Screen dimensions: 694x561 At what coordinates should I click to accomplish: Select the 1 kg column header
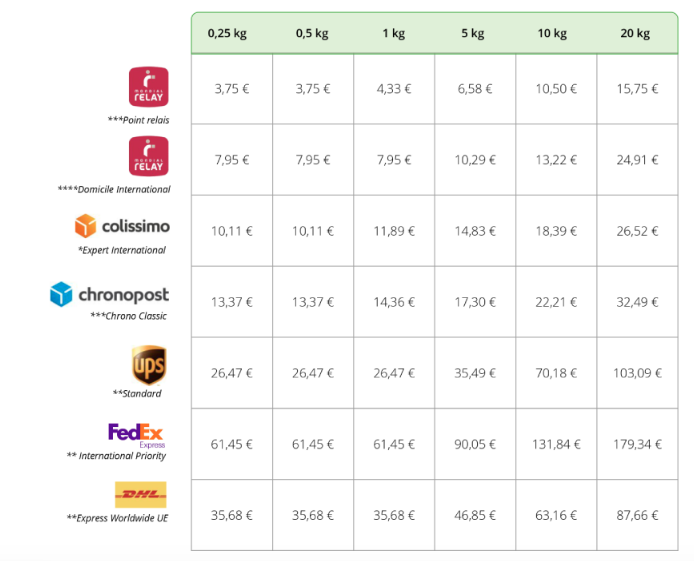pos(394,33)
